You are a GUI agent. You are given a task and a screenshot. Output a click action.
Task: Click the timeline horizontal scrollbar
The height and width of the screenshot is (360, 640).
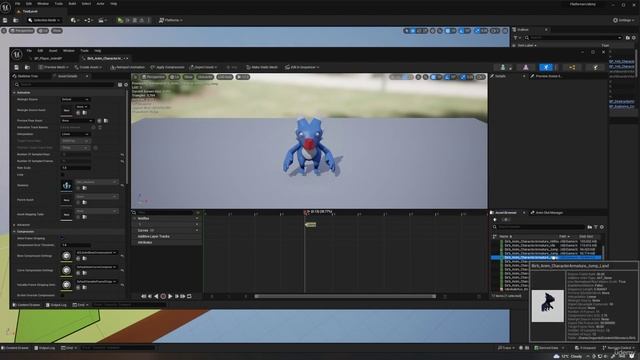(345, 296)
